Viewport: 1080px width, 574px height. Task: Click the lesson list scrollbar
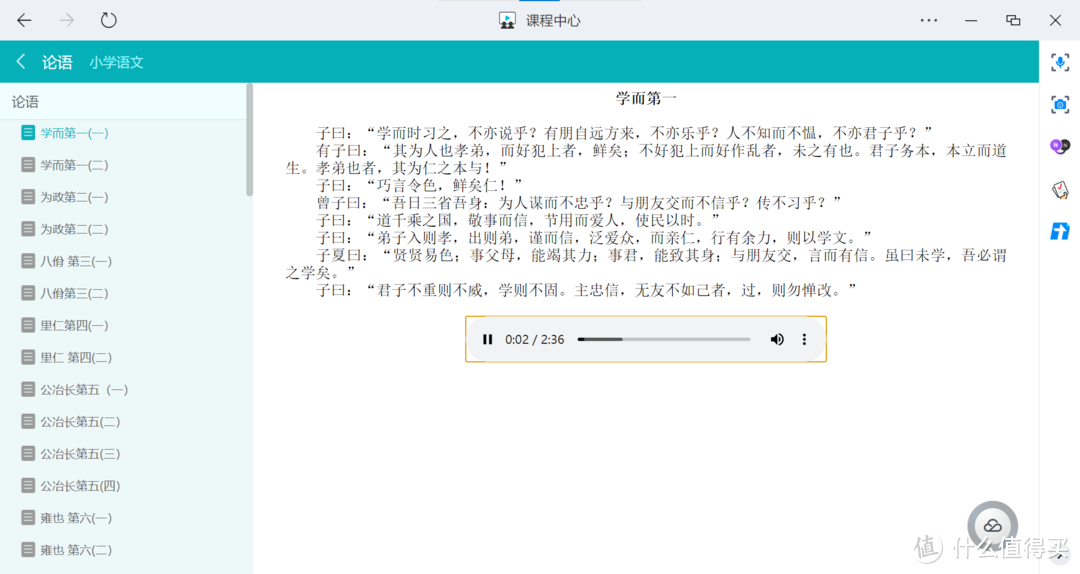[x=249, y=140]
